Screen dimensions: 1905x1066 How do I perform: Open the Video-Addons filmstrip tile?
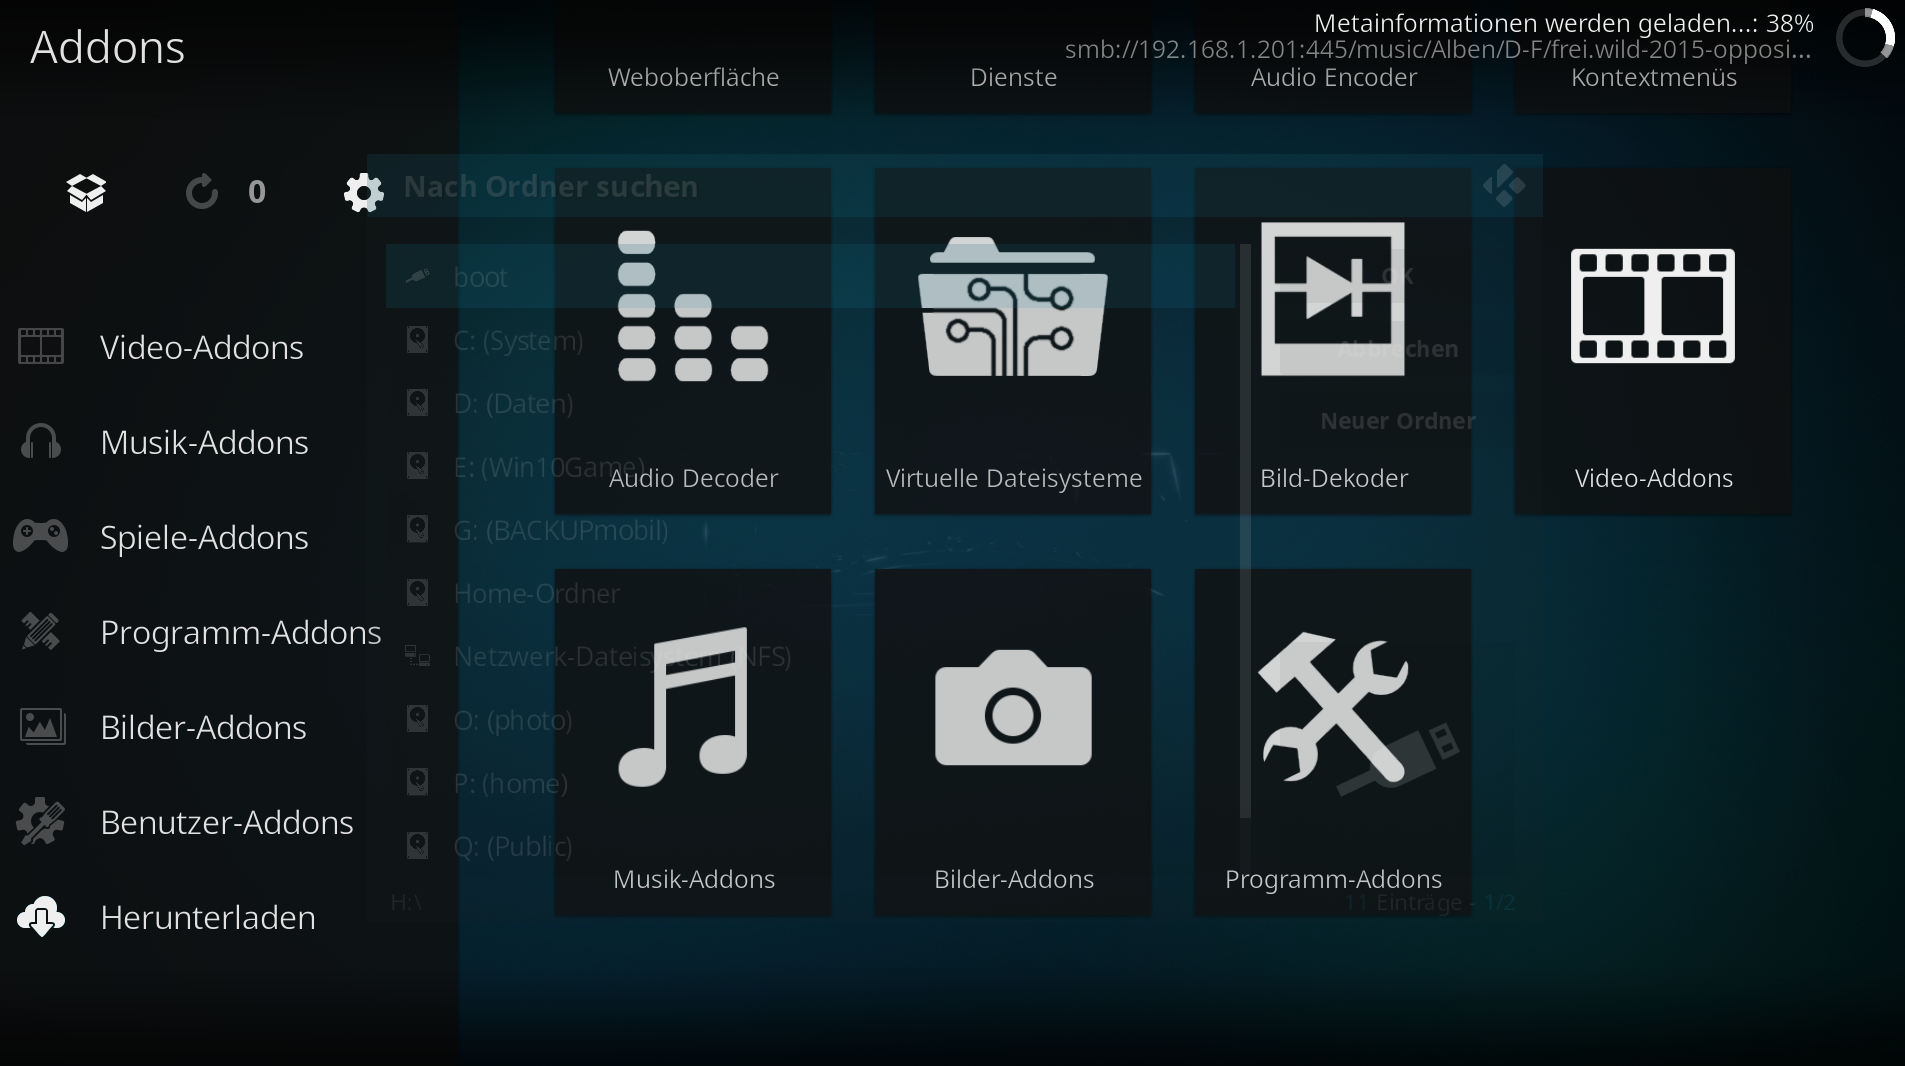1653,342
